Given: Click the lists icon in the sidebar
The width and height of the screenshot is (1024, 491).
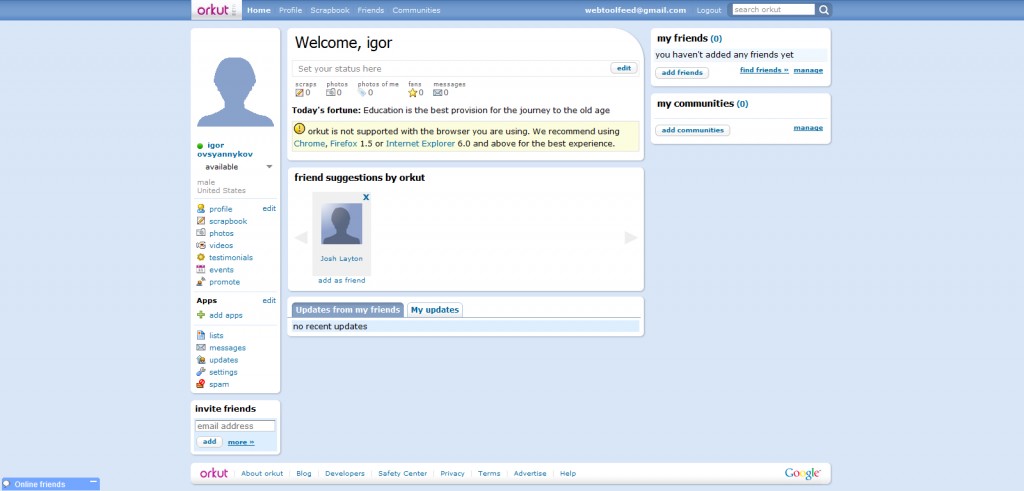Looking at the screenshot, I should click(x=200, y=336).
